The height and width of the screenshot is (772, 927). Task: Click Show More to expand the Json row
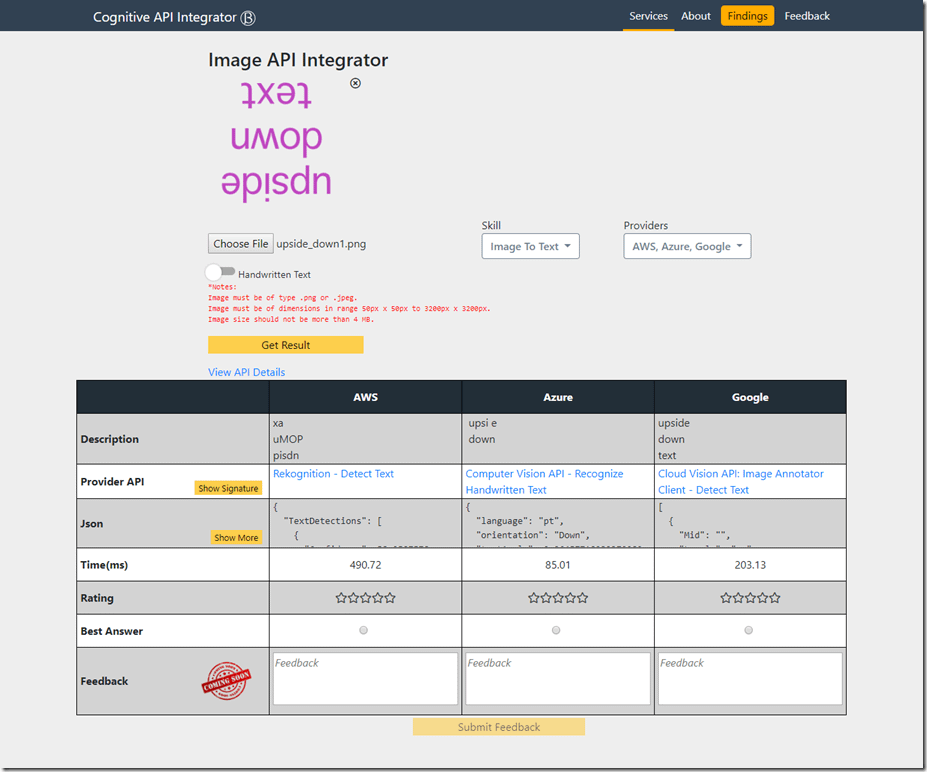(236, 538)
